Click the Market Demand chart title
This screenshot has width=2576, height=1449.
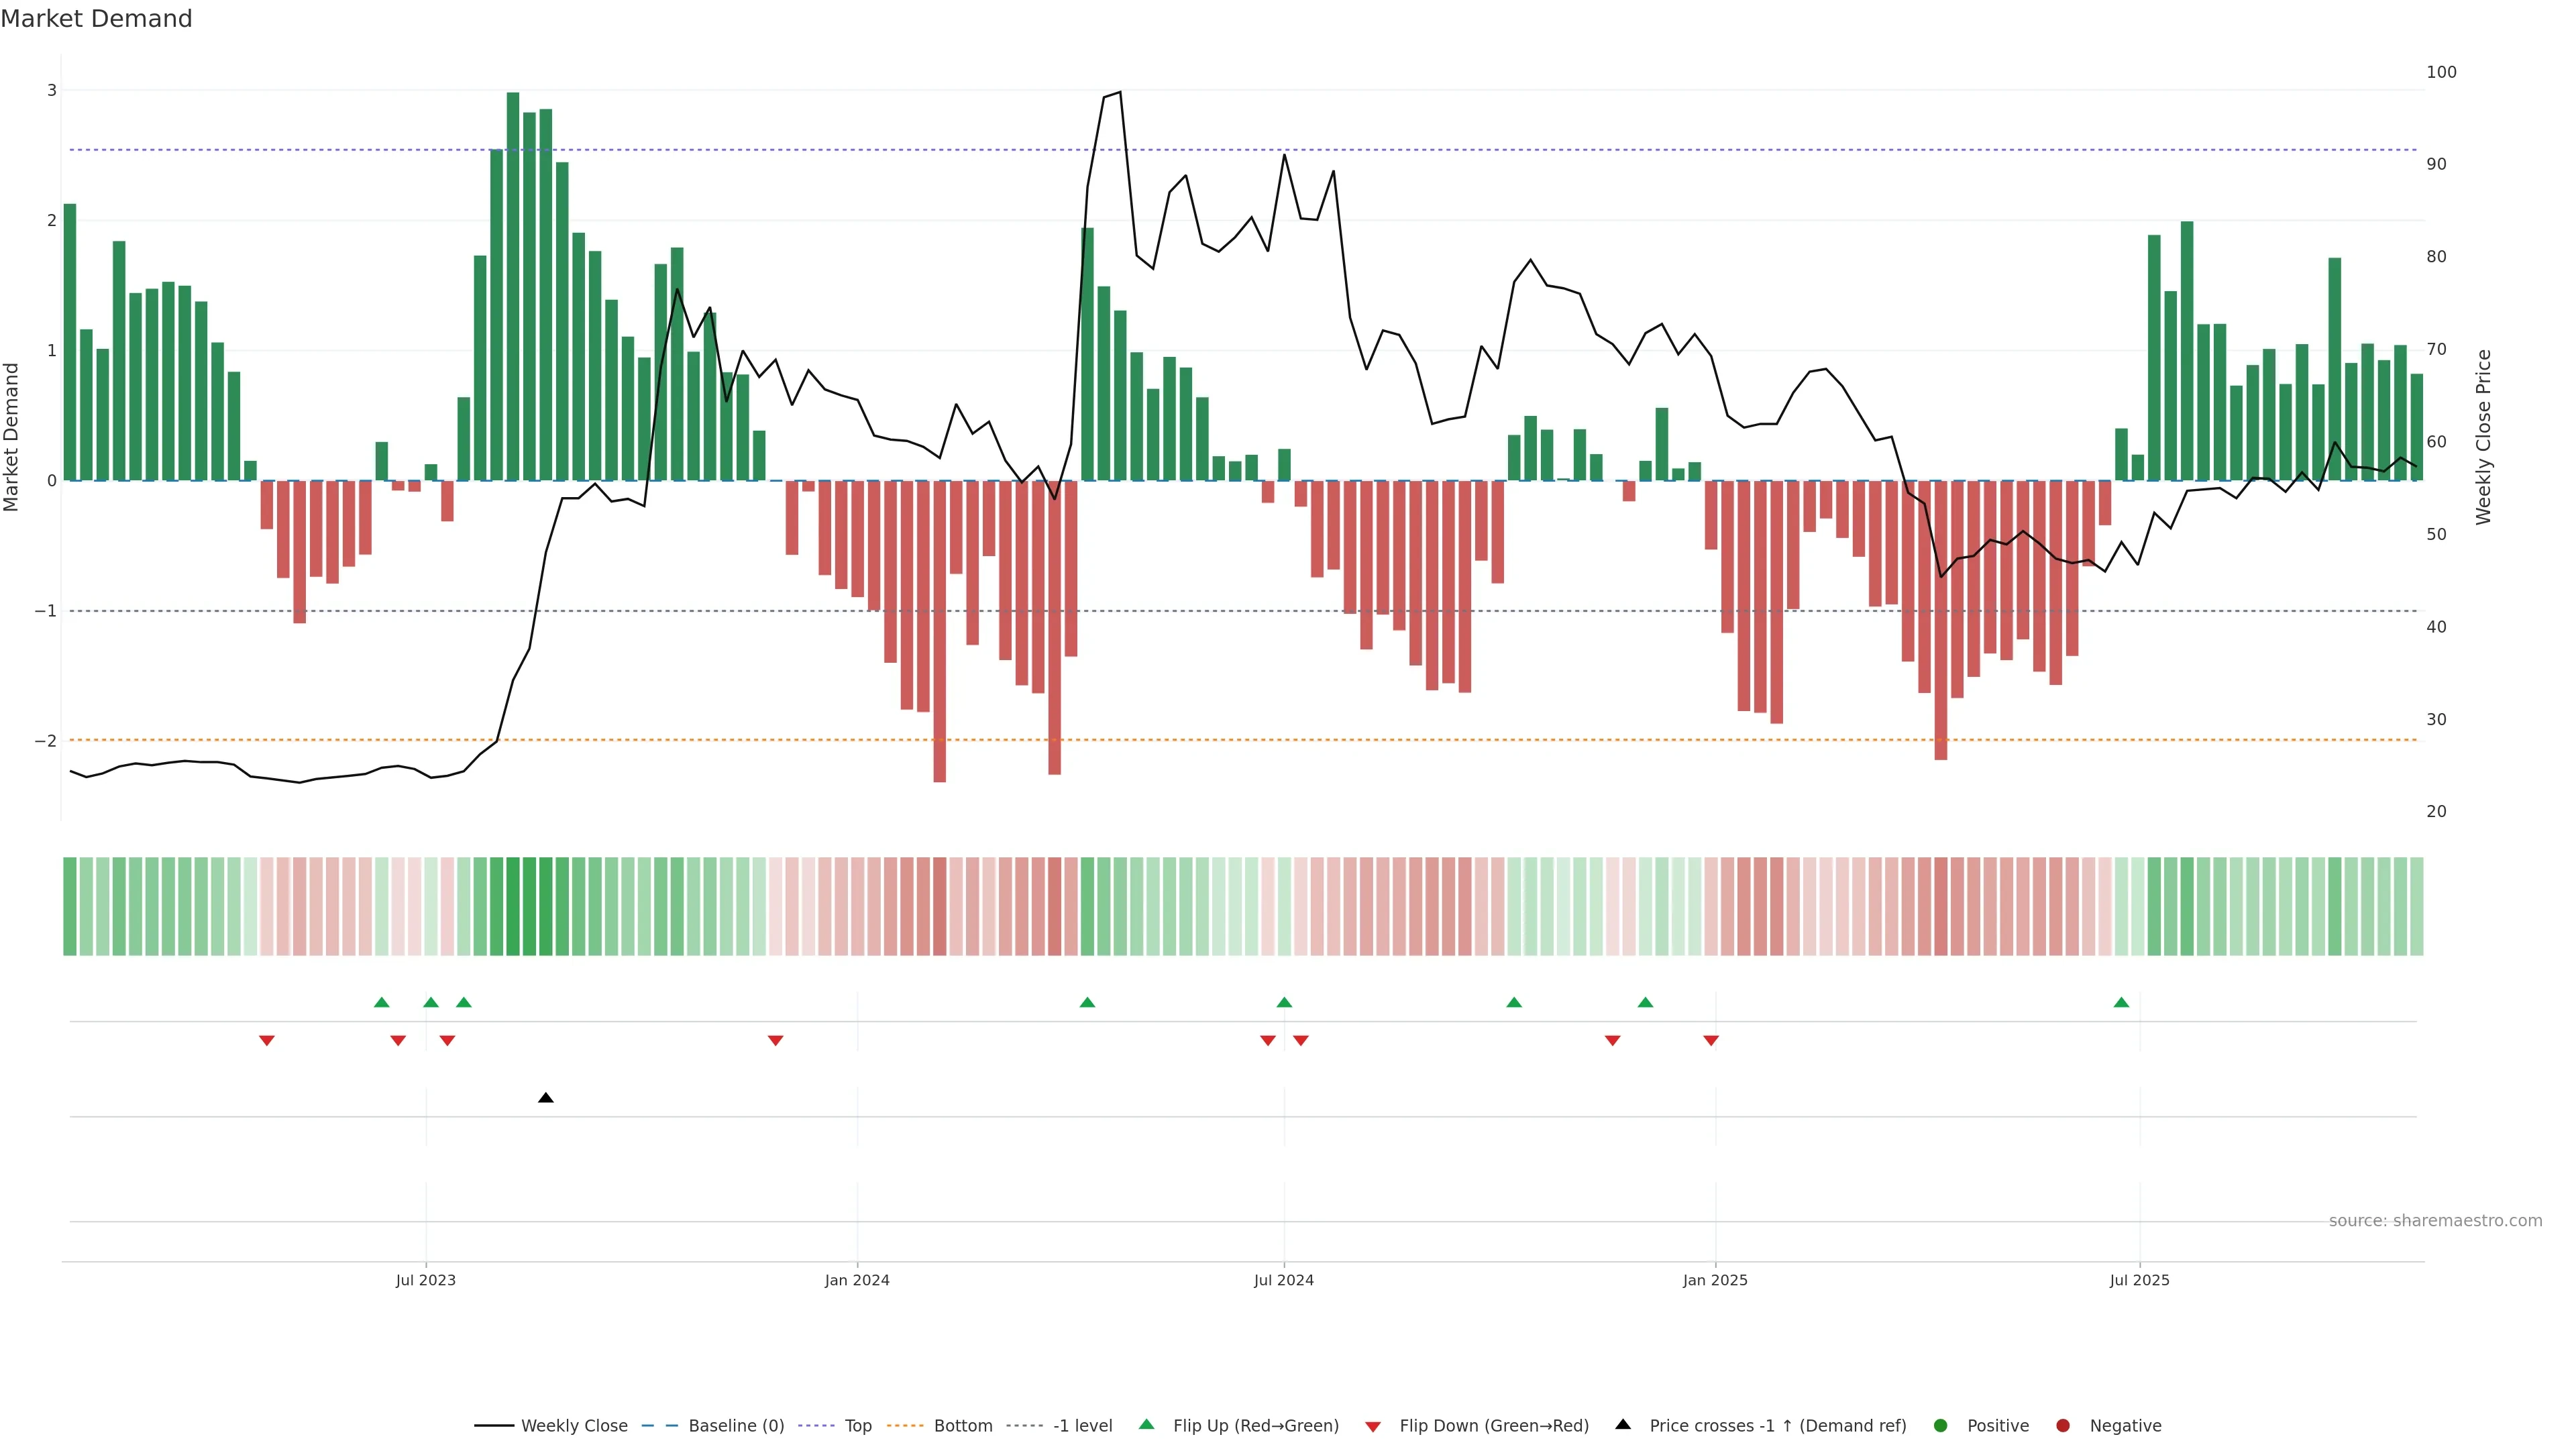coord(96,19)
